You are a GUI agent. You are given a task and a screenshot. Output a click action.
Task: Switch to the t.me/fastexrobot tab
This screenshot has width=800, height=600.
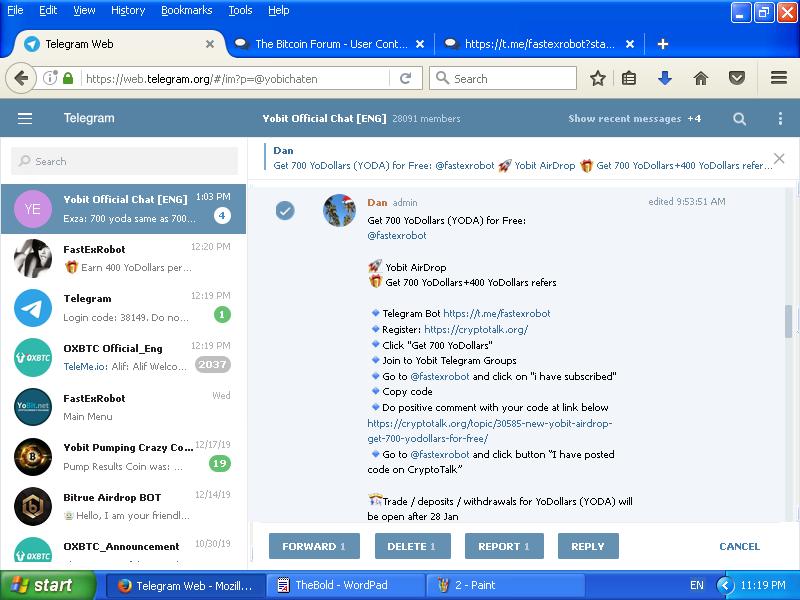click(x=539, y=44)
